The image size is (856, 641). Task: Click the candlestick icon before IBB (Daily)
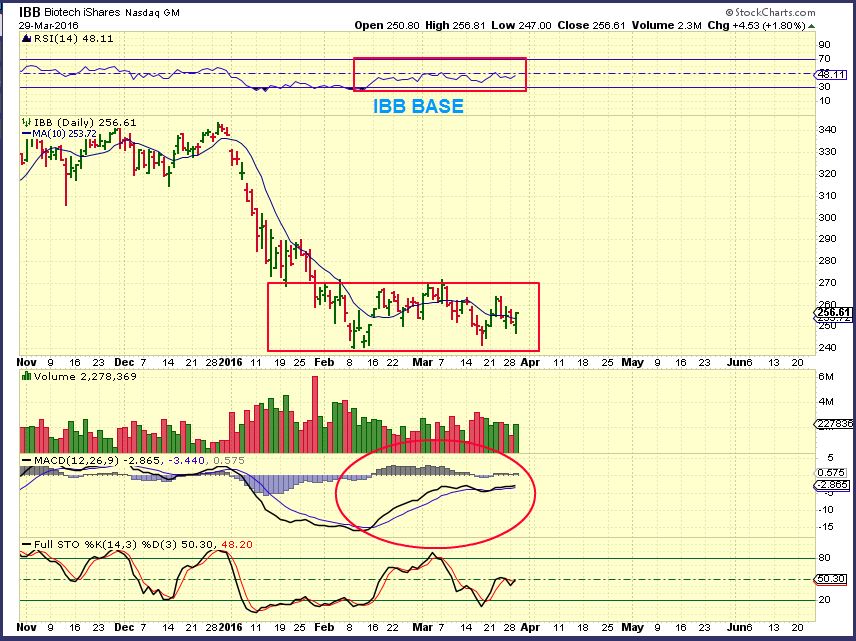point(26,123)
